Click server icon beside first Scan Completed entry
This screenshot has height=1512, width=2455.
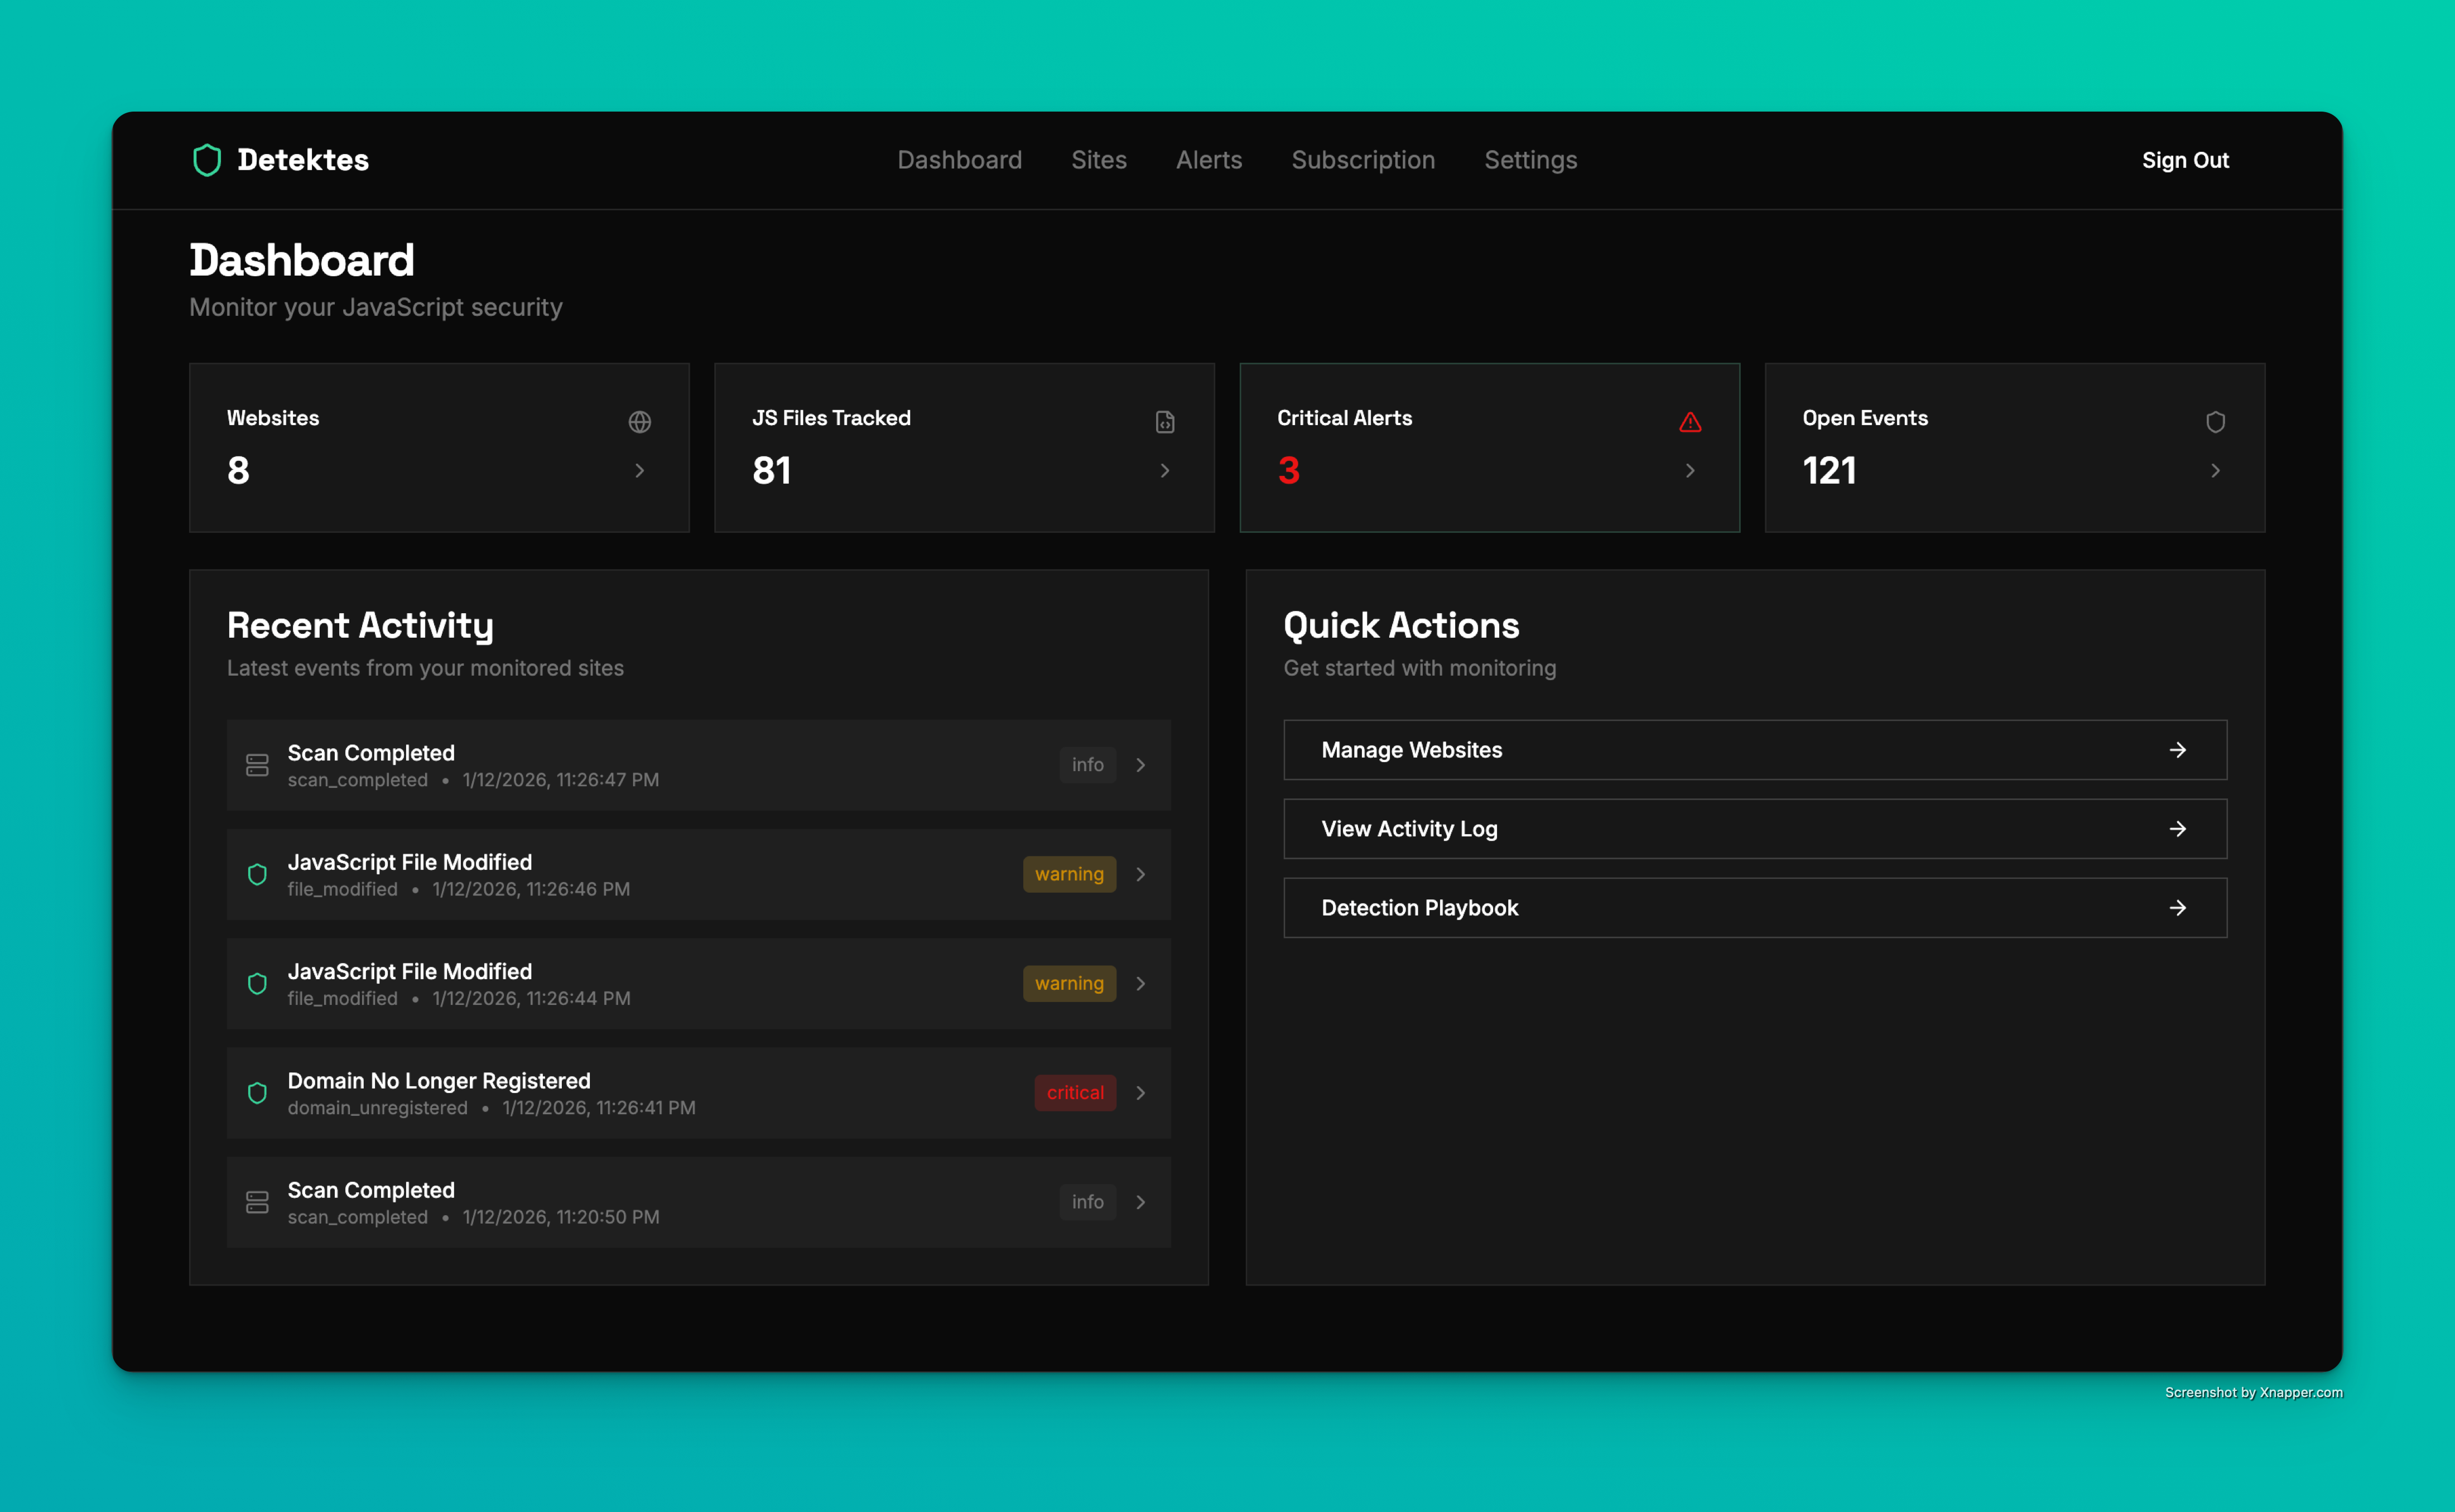(x=257, y=765)
